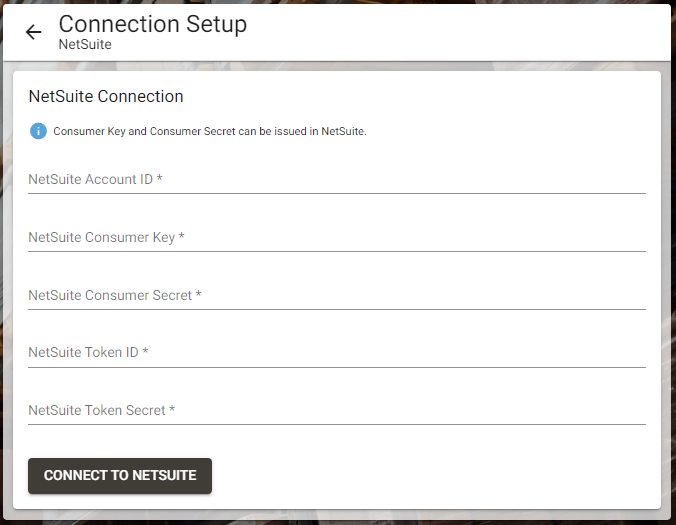The image size is (676, 525).
Task: Select the NetSuite Consumer Key input
Action: (x=337, y=238)
